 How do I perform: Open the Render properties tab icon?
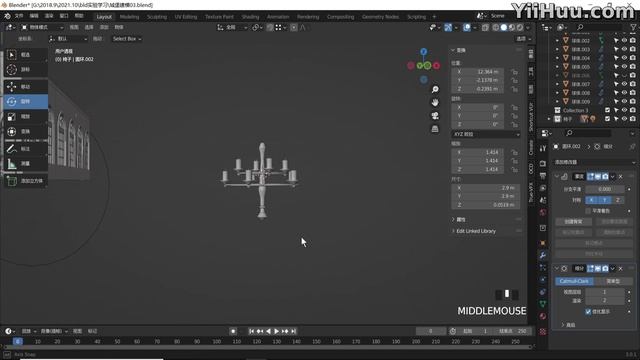[x=543, y=163]
